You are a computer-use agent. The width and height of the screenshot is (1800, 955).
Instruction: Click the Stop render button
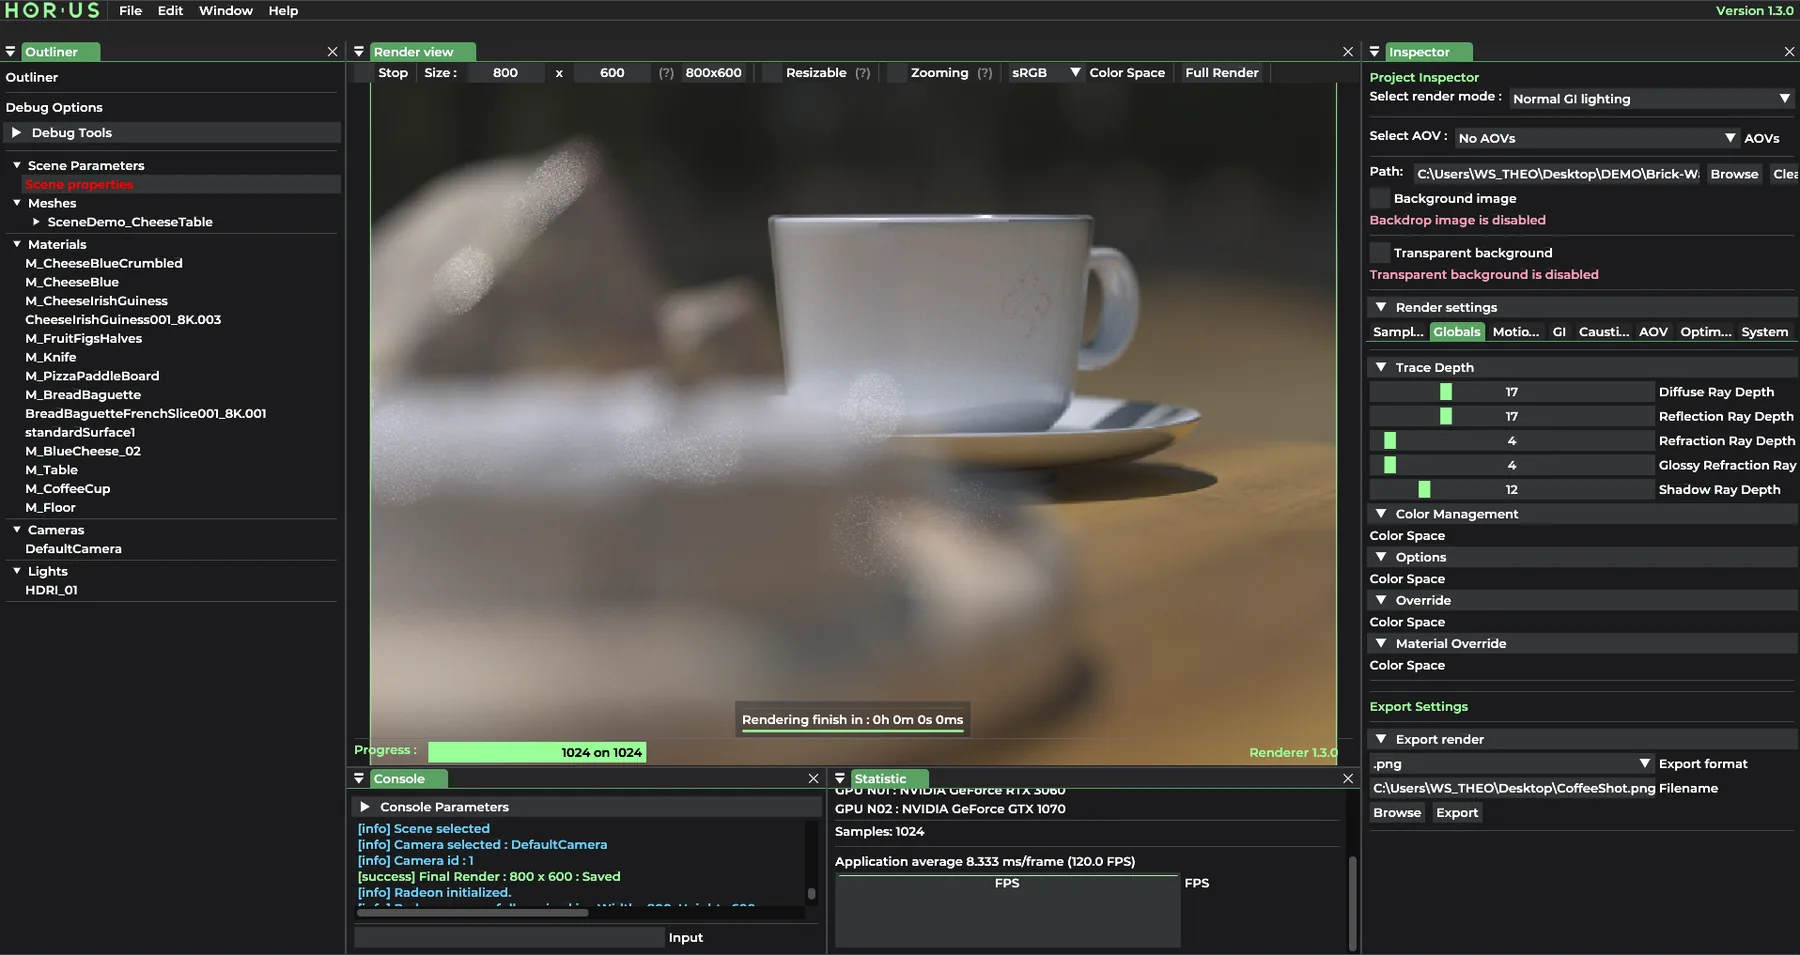coord(393,73)
